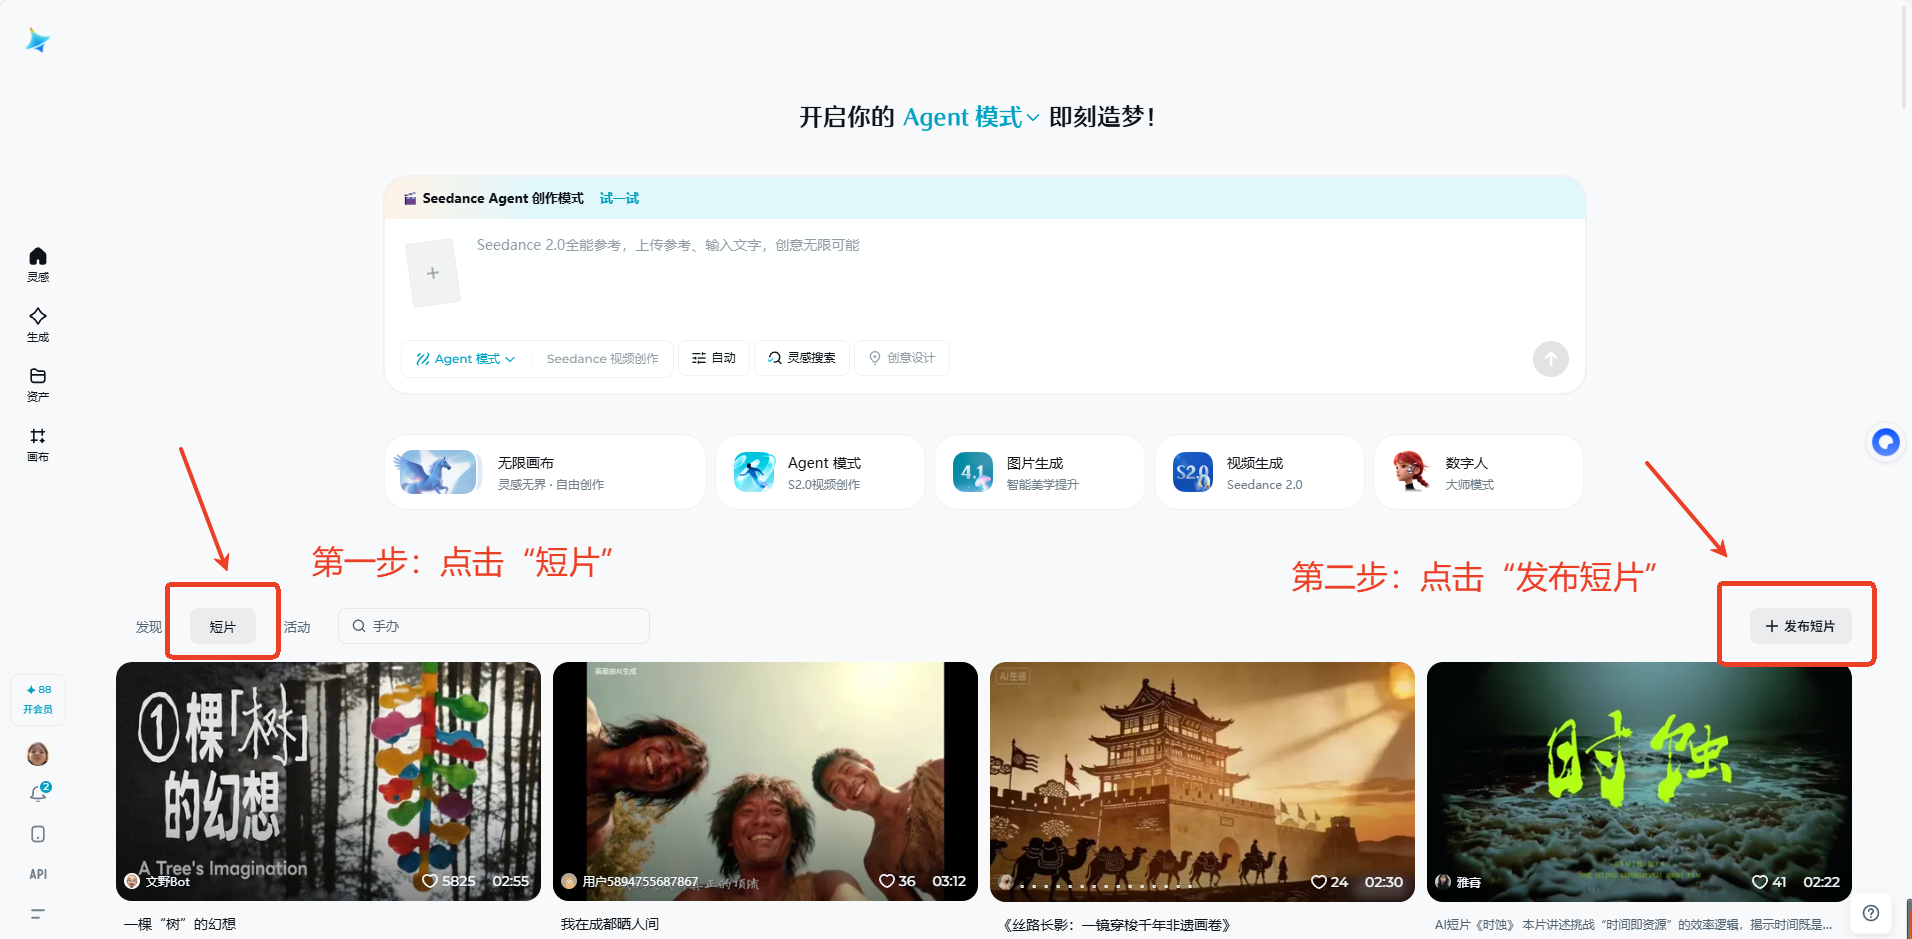
Task: Click the 手办 search input field
Action: click(x=492, y=625)
